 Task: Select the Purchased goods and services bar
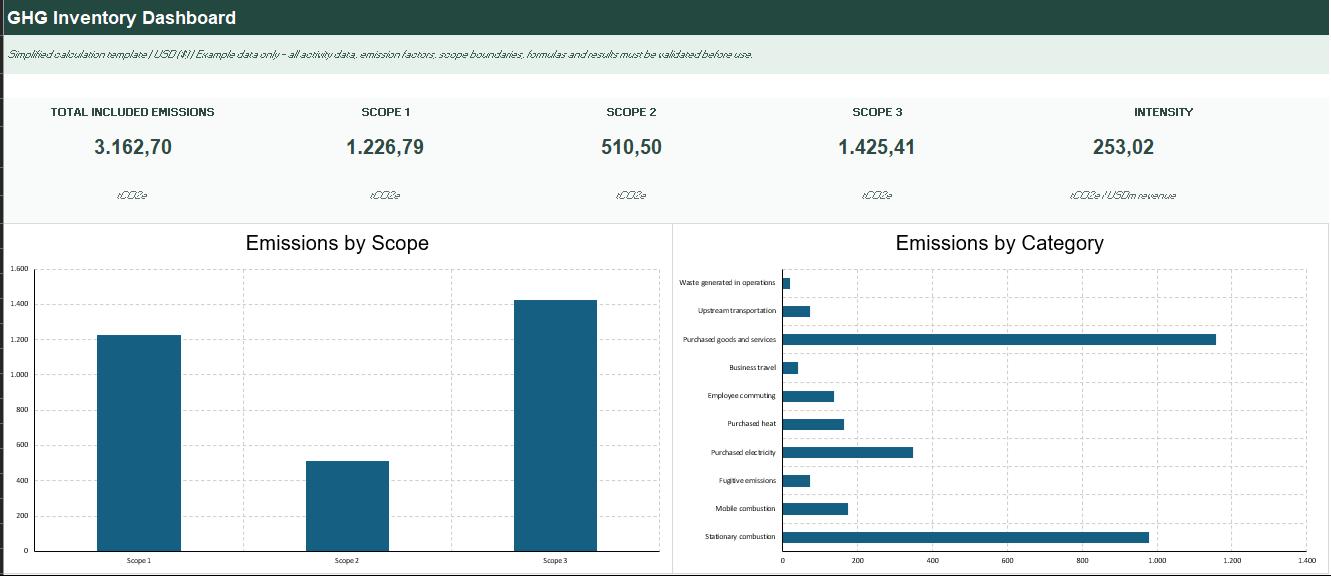pos(999,339)
